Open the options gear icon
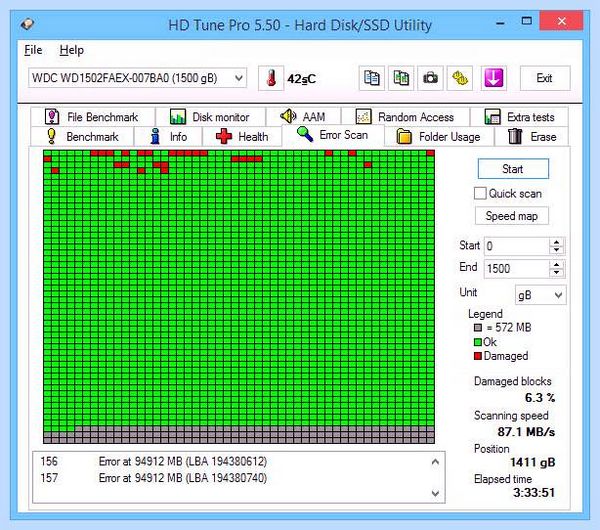 (460, 78)
